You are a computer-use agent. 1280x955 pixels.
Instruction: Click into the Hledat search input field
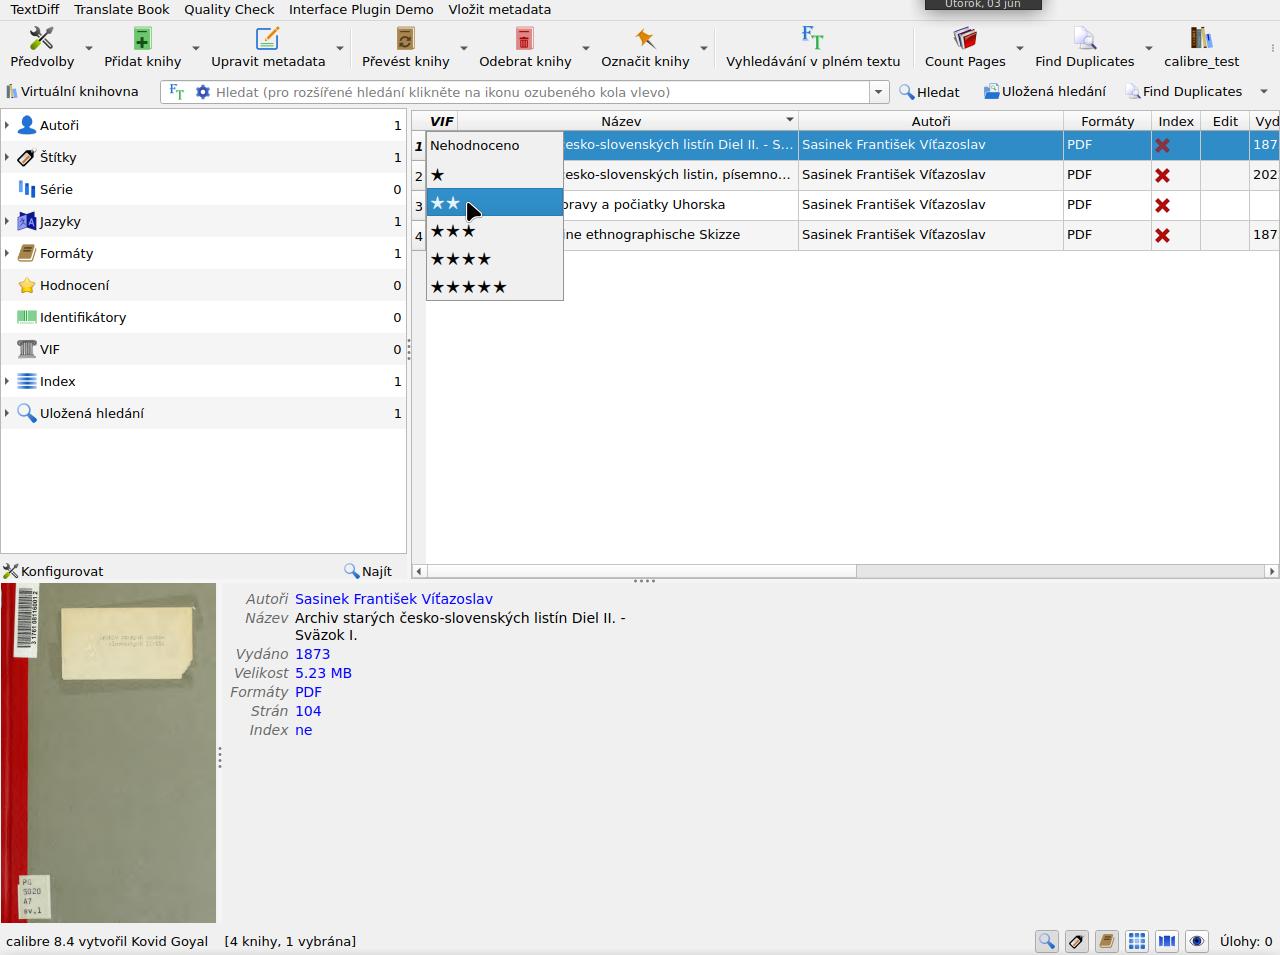pyautogui.click(x=540, y=92)
